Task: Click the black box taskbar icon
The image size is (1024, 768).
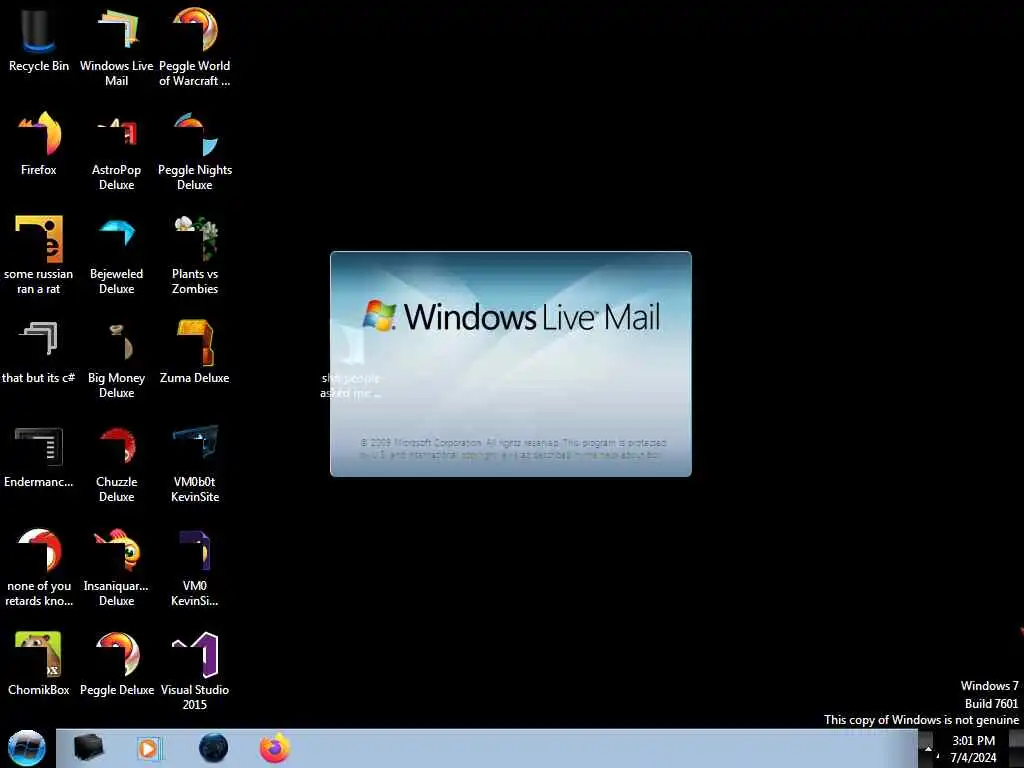Action: (88, 748)
